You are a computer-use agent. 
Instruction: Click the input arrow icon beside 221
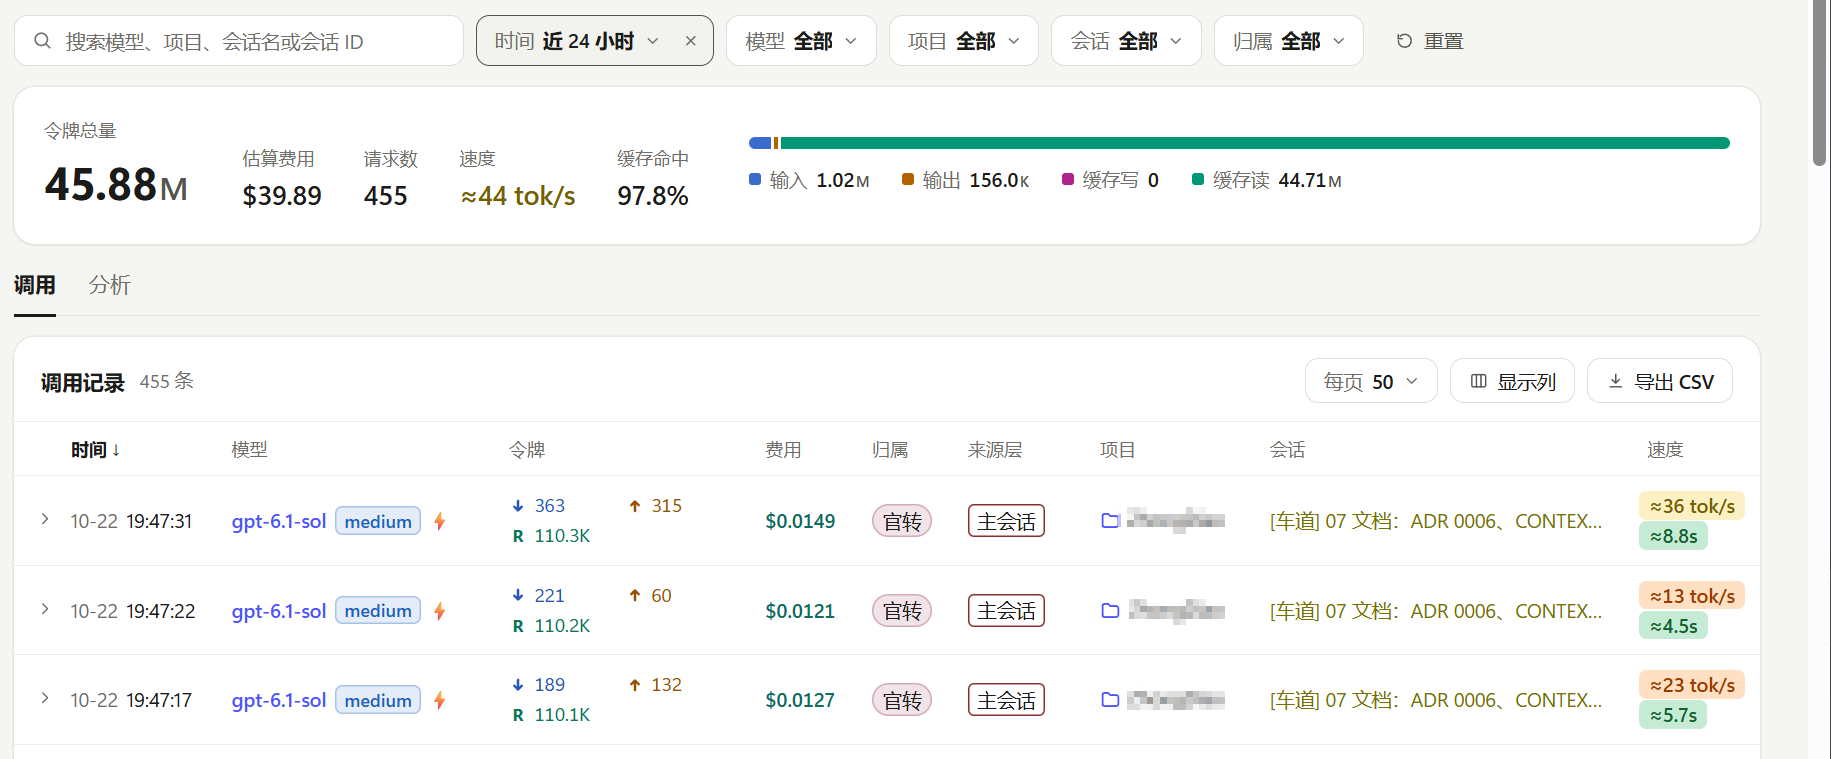pyautogui.click(x=518, y=596)
